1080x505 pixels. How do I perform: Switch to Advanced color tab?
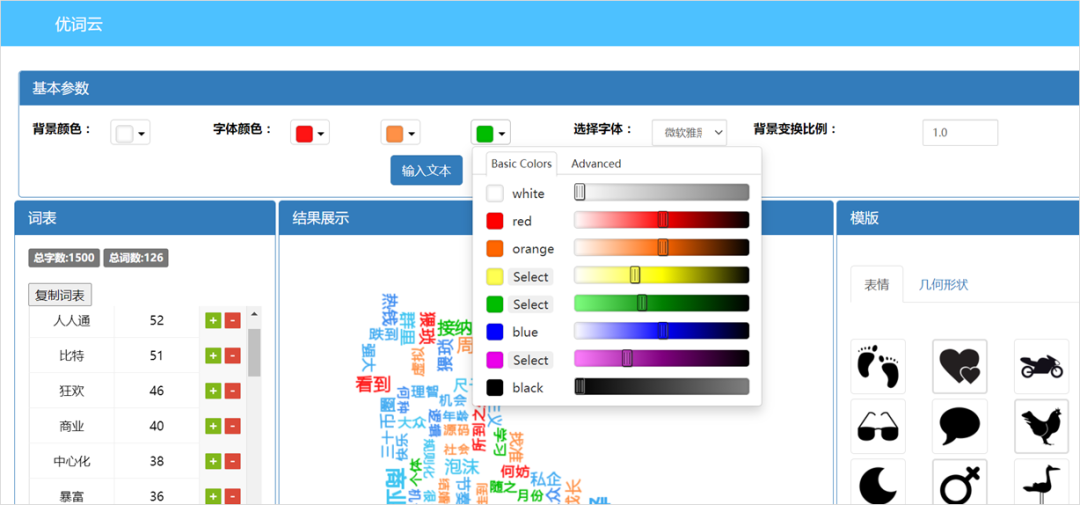click(x=596, y=163)
